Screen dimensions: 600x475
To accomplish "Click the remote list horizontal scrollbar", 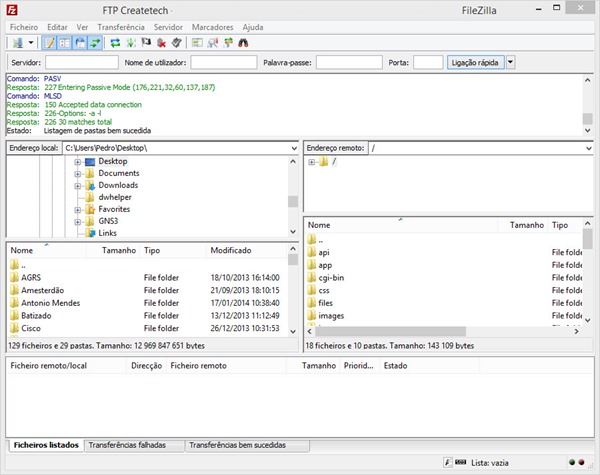I will [390, 331].
